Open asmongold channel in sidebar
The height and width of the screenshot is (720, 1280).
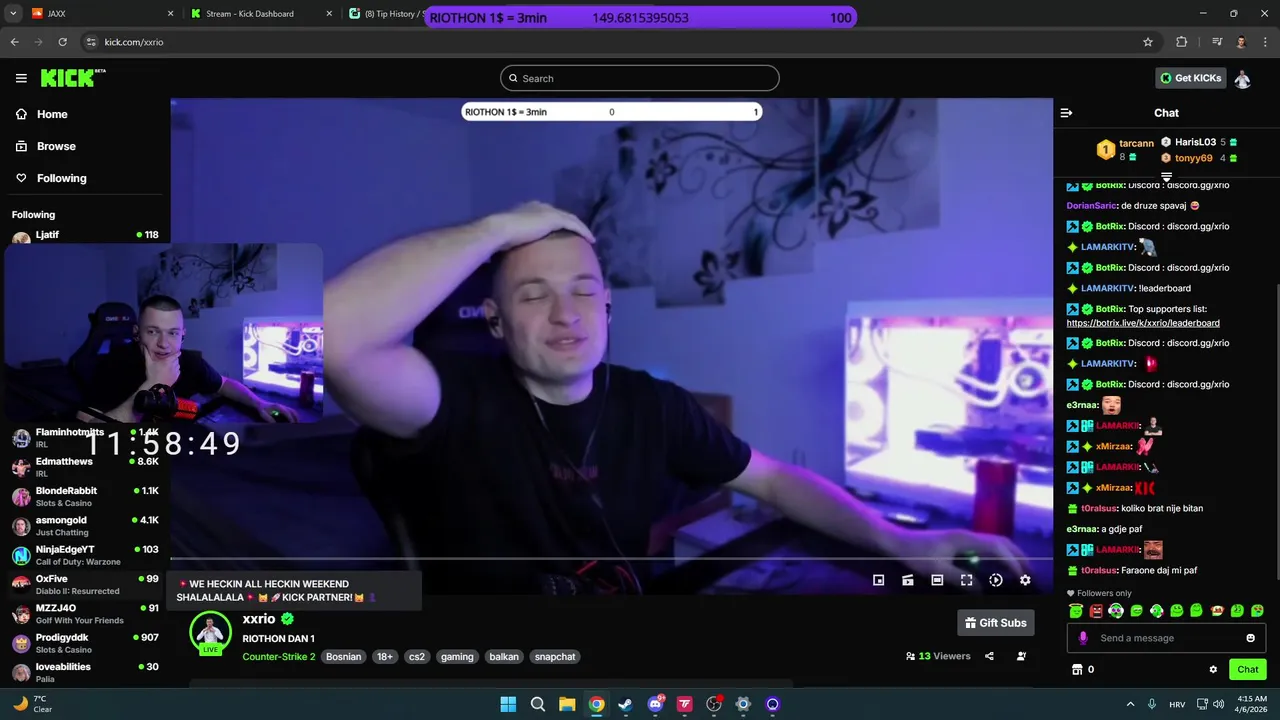pyautogui.click(x=85, y=526)
